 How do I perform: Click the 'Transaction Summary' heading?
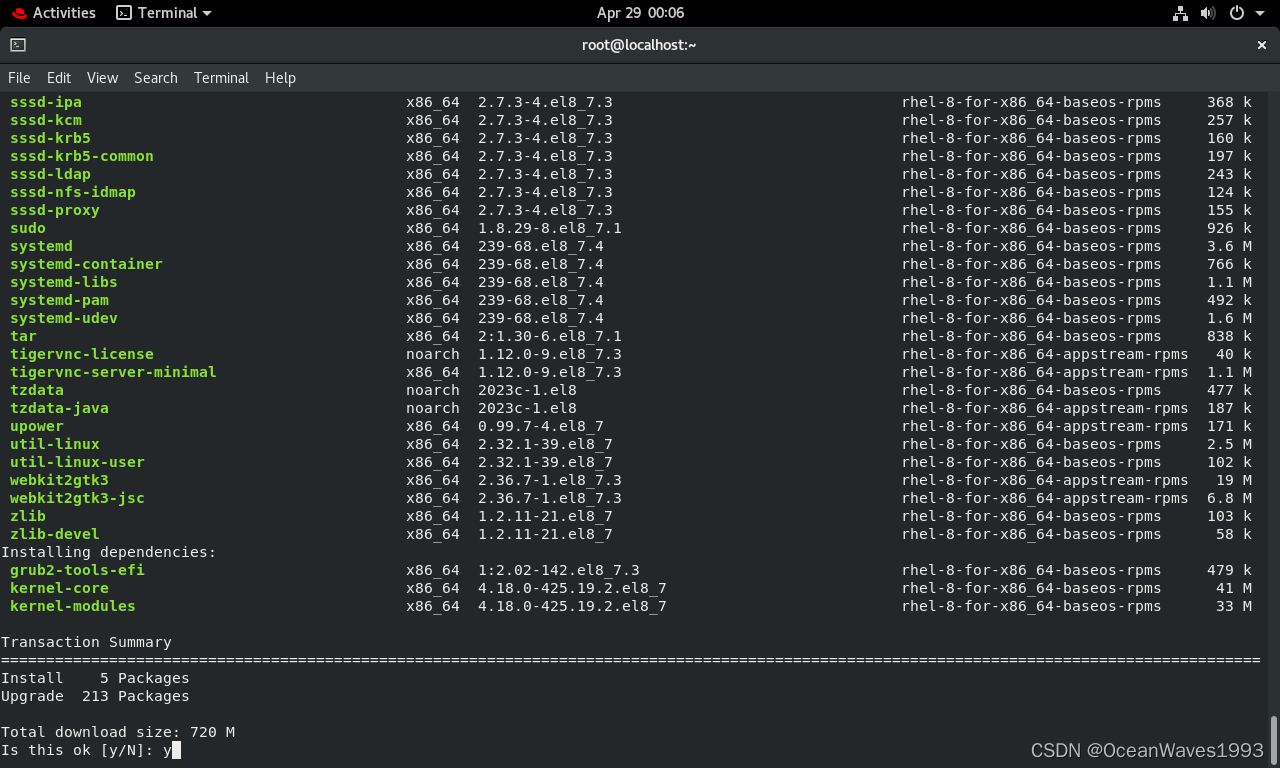click(86, 642)
